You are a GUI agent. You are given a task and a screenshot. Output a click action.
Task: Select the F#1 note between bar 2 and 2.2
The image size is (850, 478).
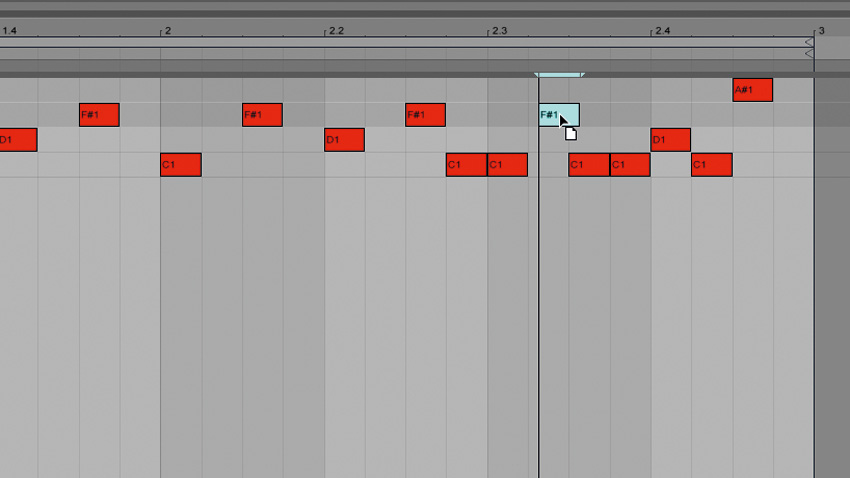[x=262, y=115]
